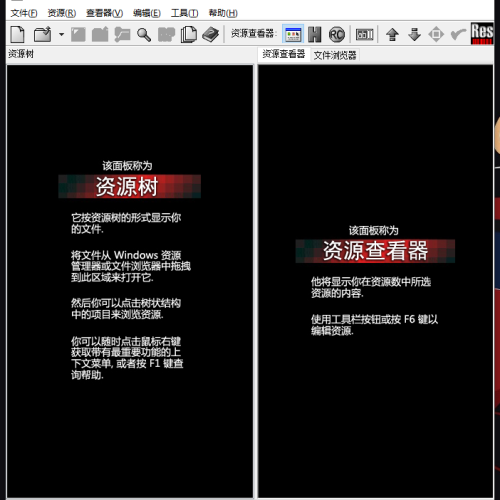500x500 pixels.
Task: Open the 工具(T) menu
Action: tap(185, 13)
